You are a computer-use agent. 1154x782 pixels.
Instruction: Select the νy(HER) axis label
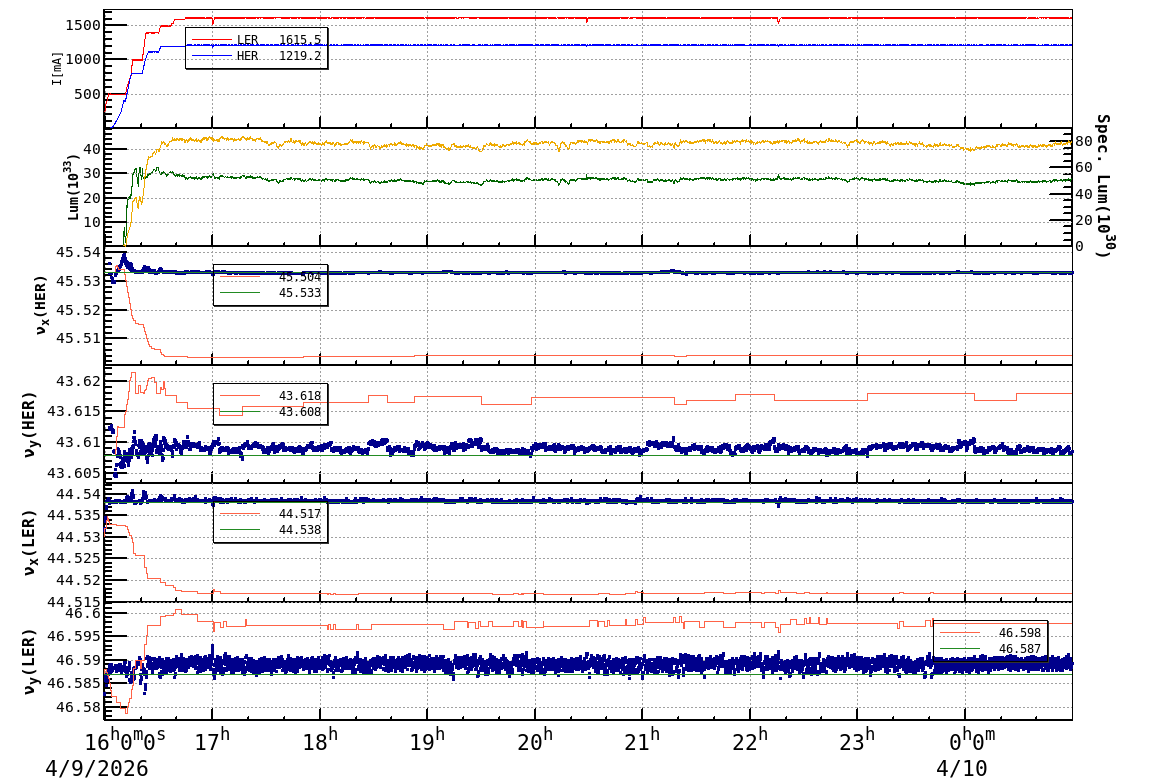[x=30, y=424]
